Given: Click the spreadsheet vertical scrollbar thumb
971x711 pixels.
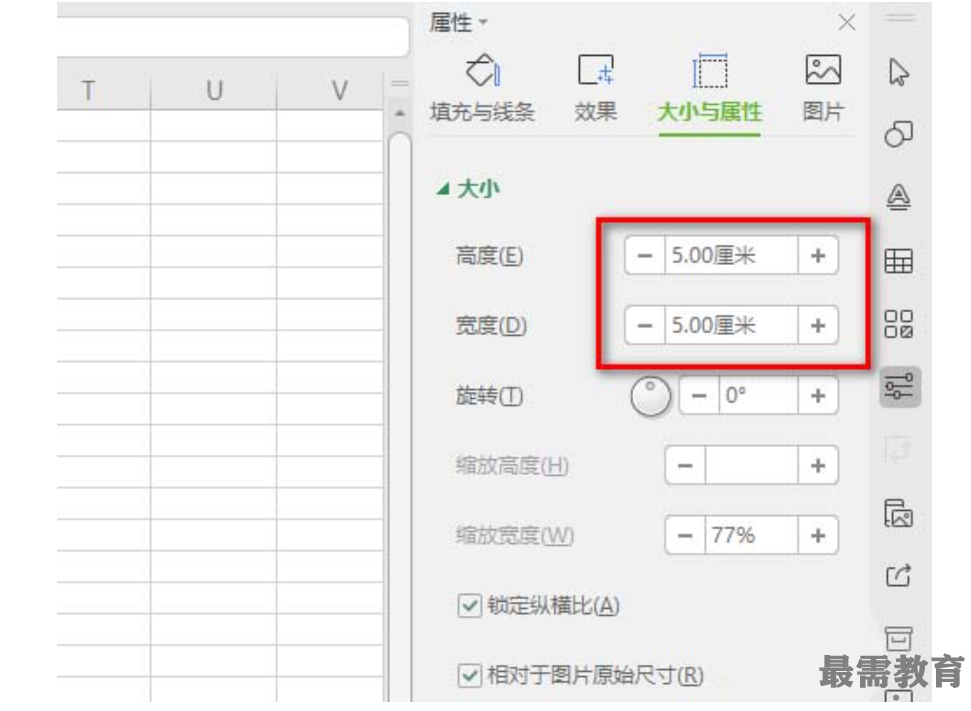Looking at the screenshot, I should [x=400, y=418].
